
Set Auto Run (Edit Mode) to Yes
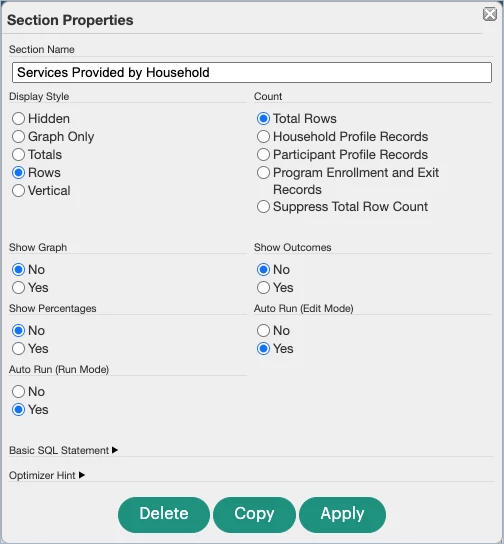(x=263, y=349)
